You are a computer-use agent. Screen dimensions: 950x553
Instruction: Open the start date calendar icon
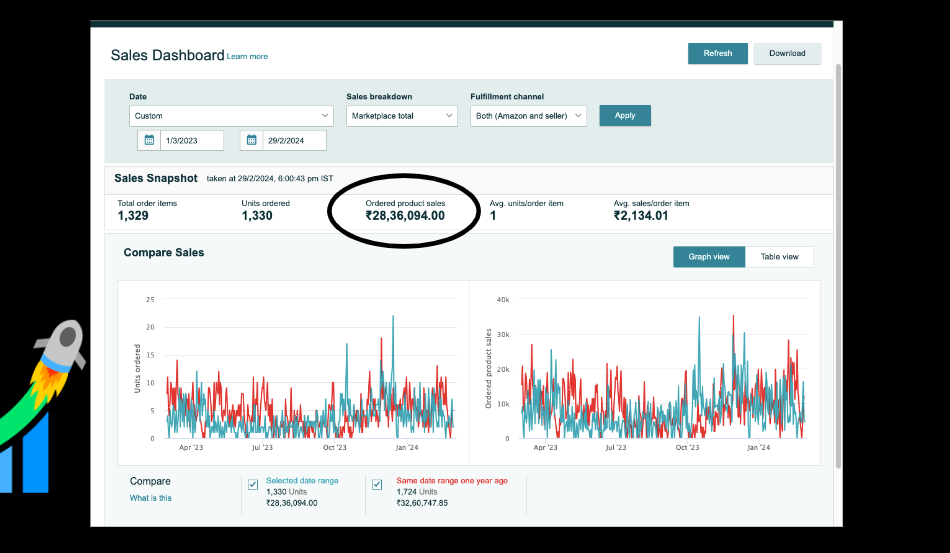[x=149, y=141]
